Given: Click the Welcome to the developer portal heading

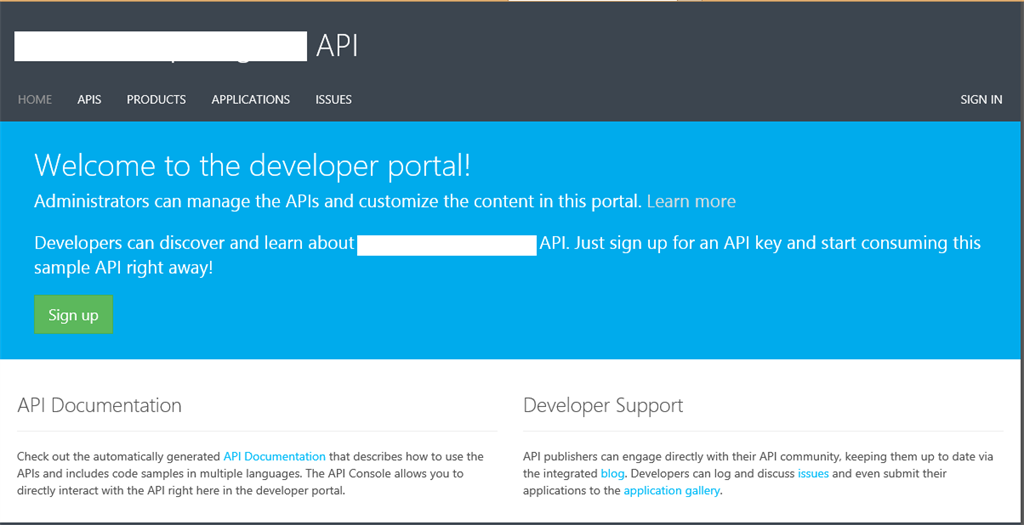Looking at the screenshot, I should pyautogui.click(x=252, y=165).
